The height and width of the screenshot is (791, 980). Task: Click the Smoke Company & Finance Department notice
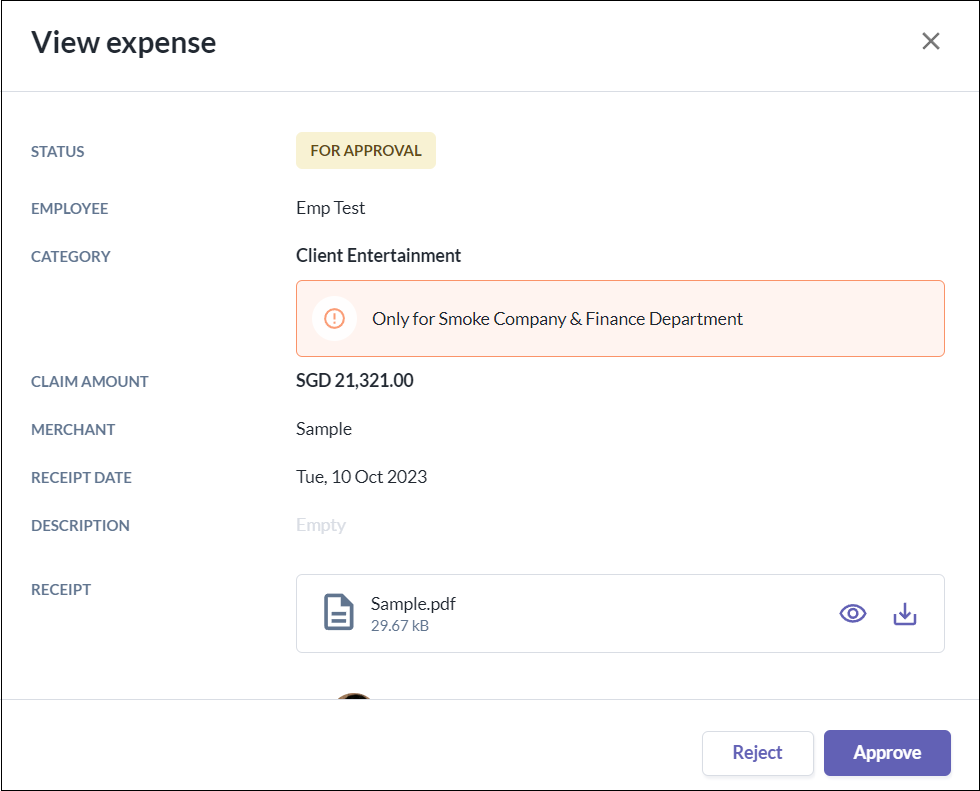pos(620,319)
